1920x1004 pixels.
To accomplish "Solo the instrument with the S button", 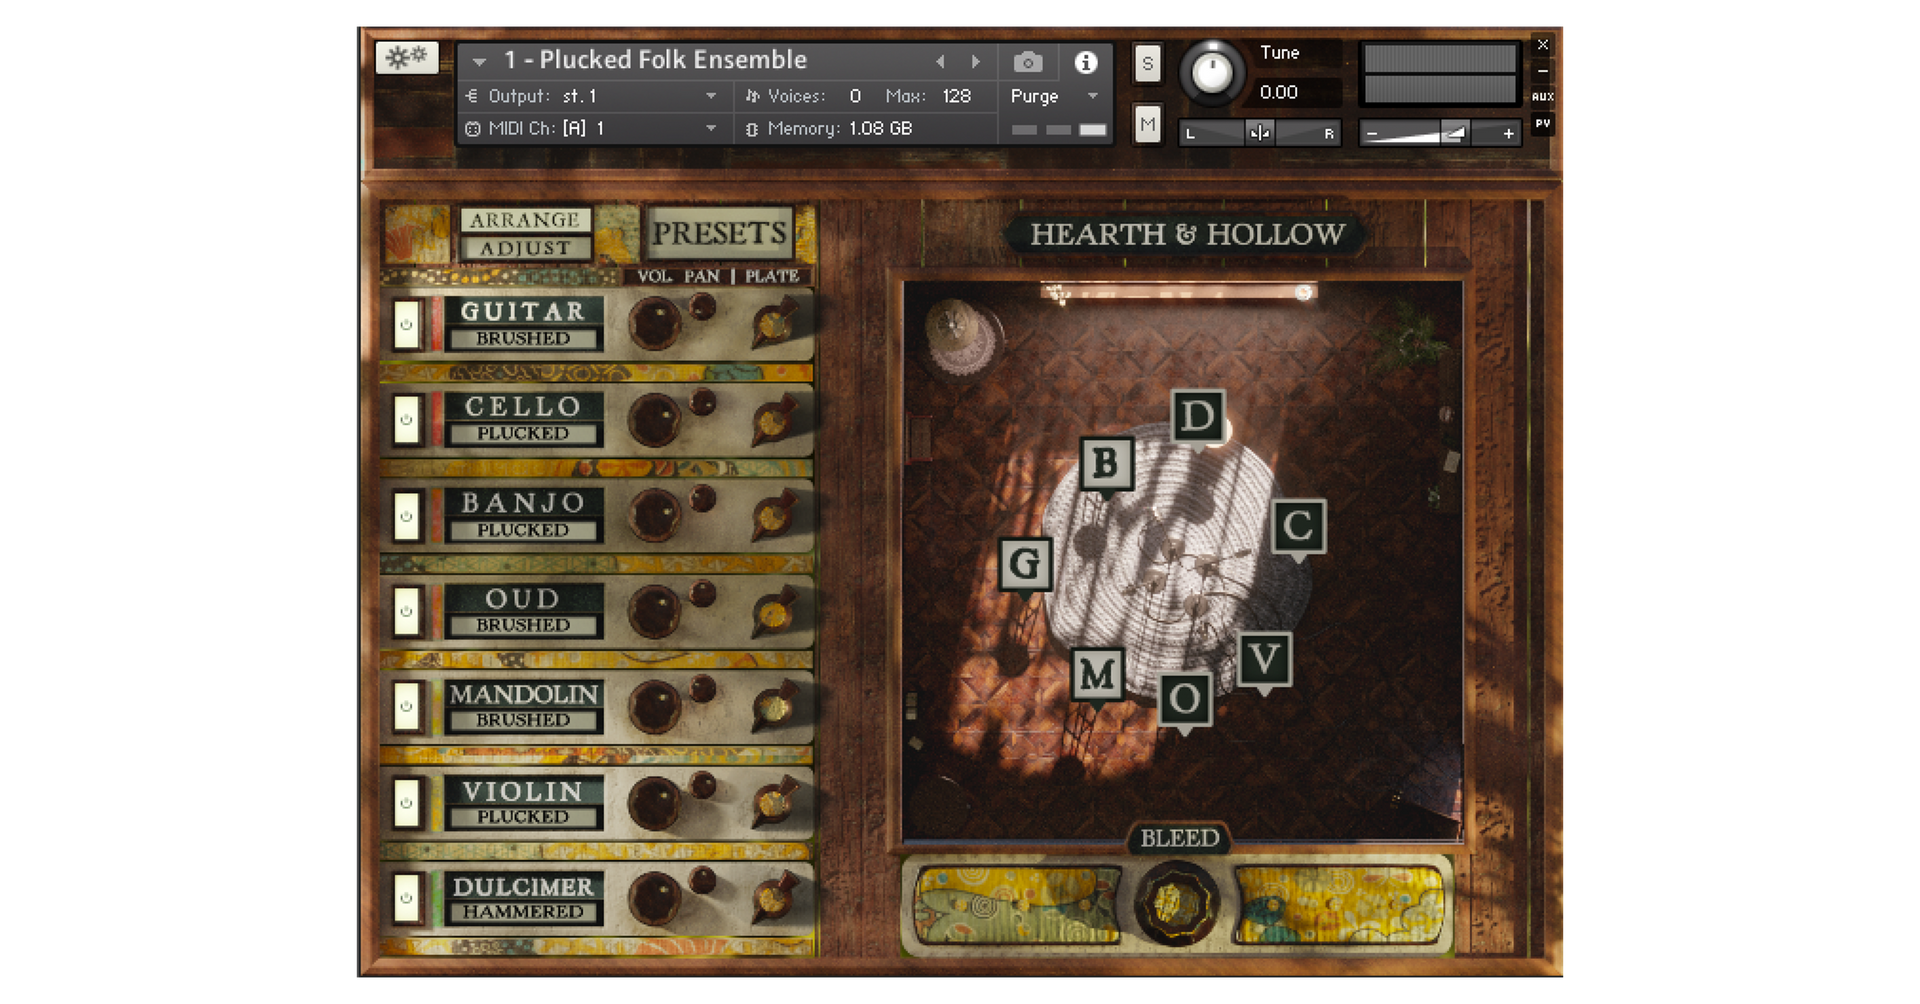I will 1147,64.
